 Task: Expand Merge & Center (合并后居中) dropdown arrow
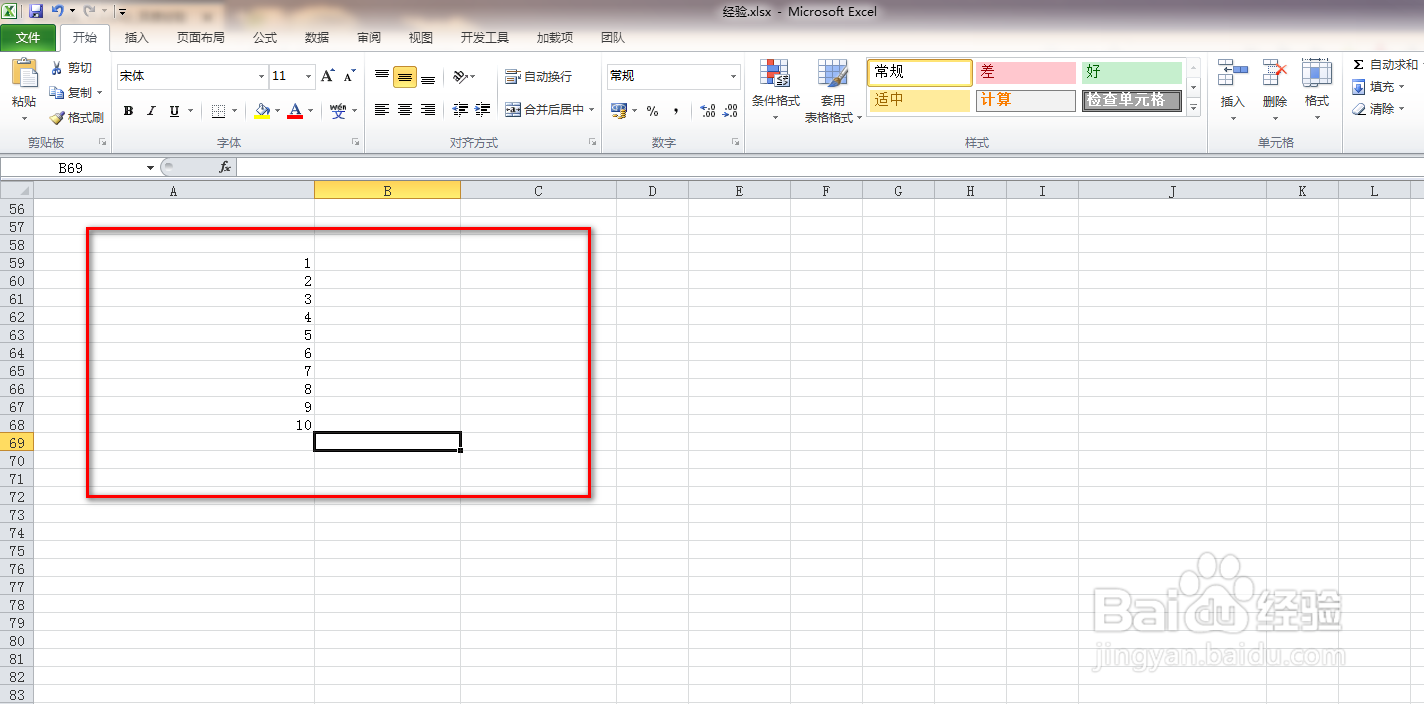pos(592,110)
